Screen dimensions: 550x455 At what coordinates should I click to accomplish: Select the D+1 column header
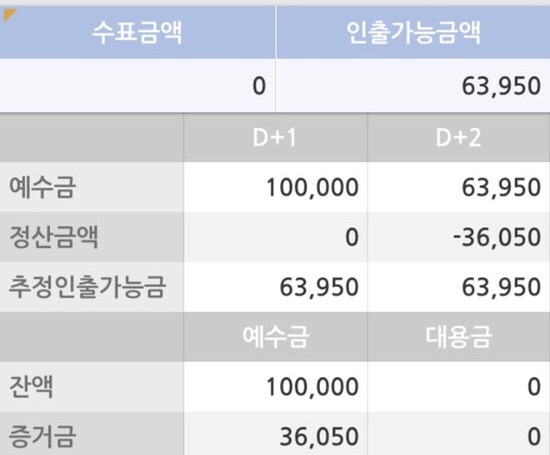click(275, 138)
